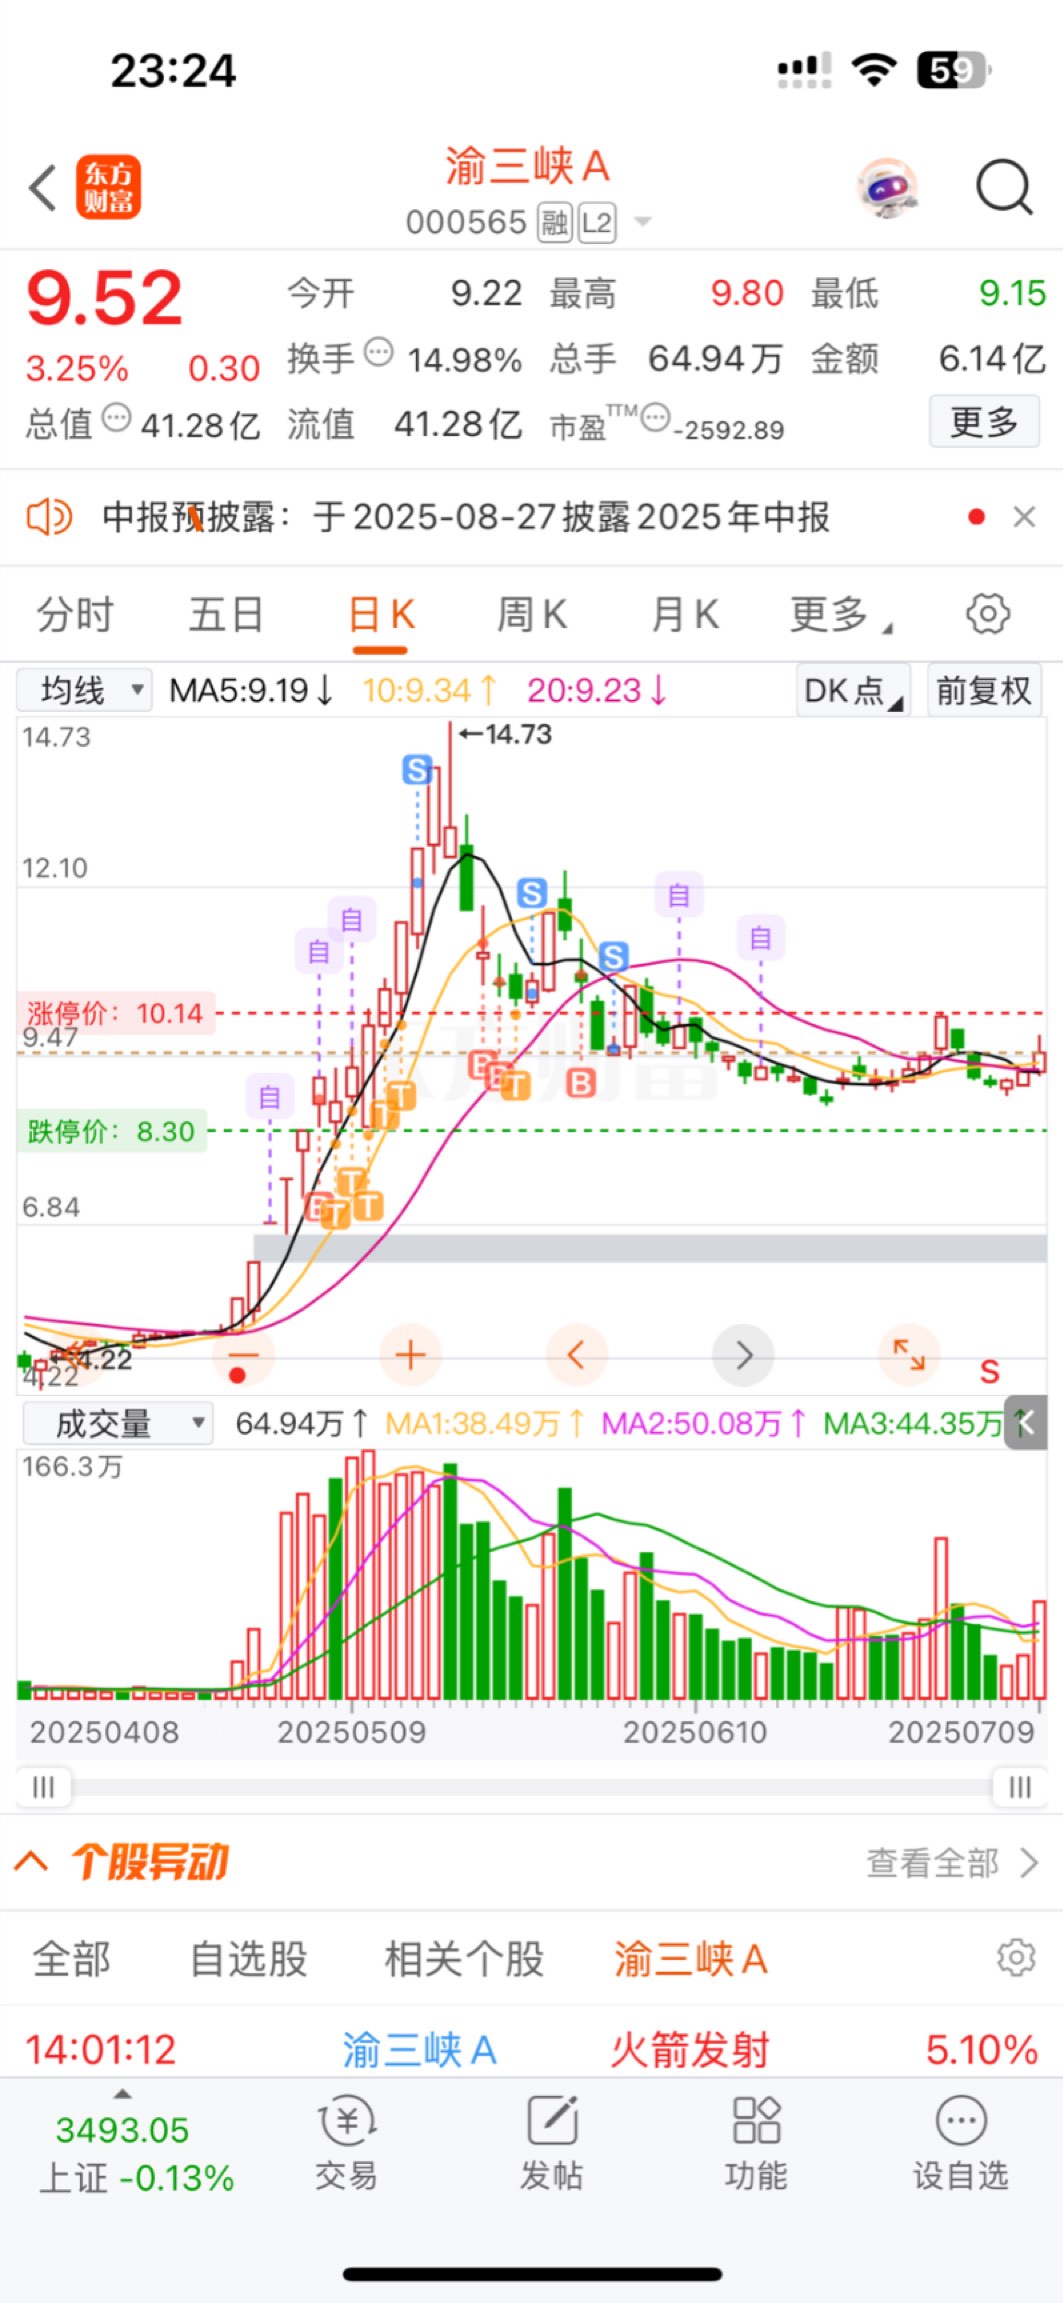1063x2303 pixels.
Task: Tap the S sell marker at the 14.73 peak
Action: coord(417,770)
